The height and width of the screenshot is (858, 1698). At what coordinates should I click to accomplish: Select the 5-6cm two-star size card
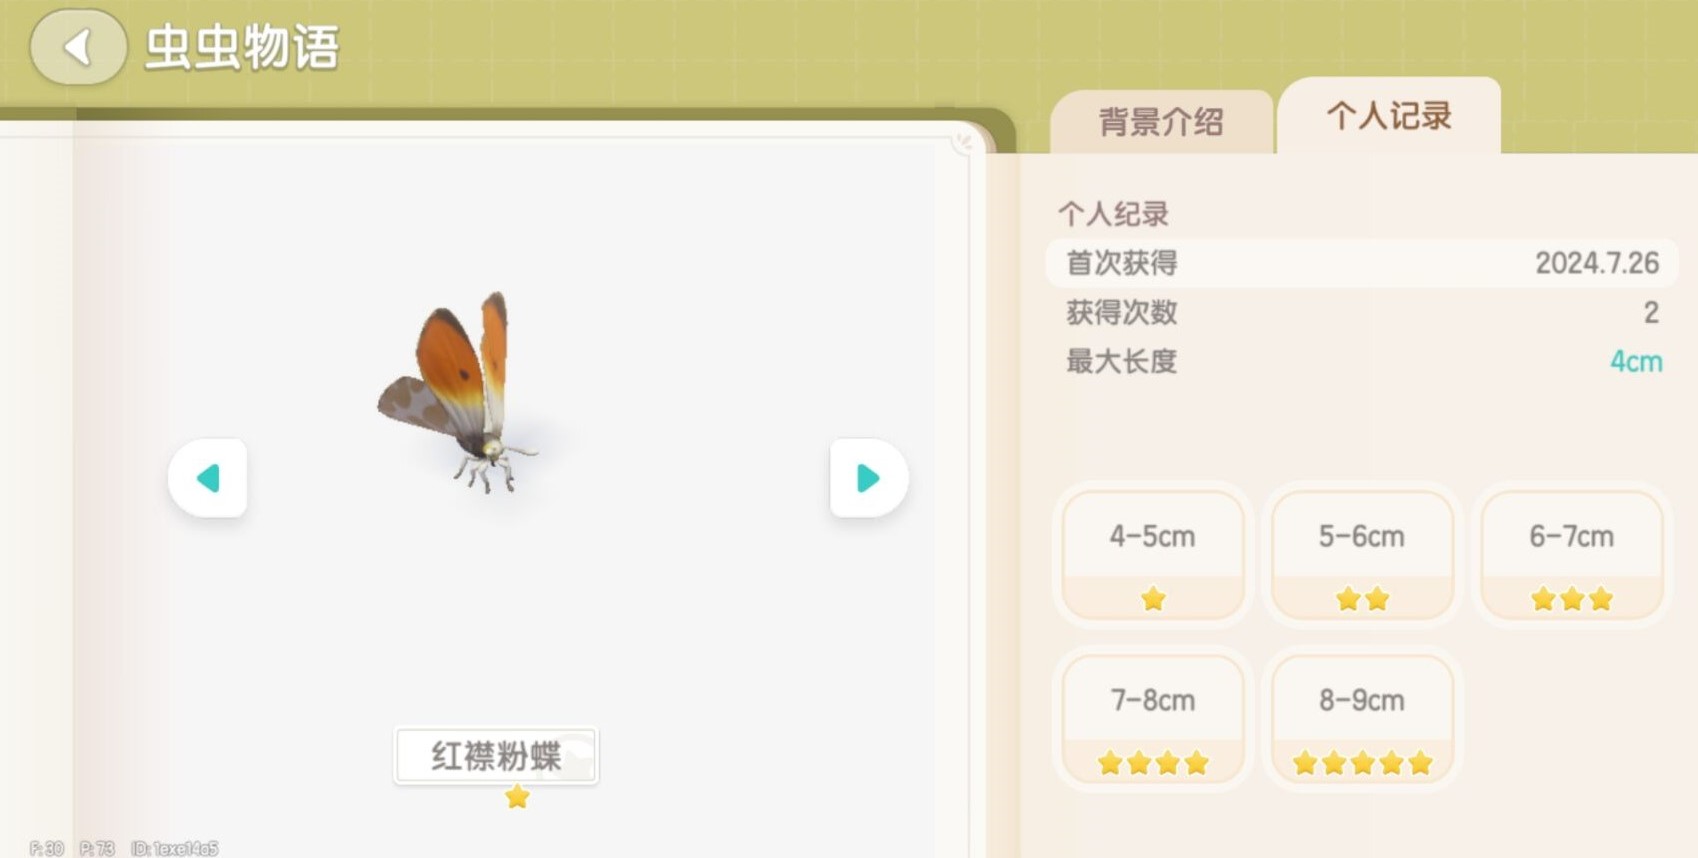point(1362,556)
